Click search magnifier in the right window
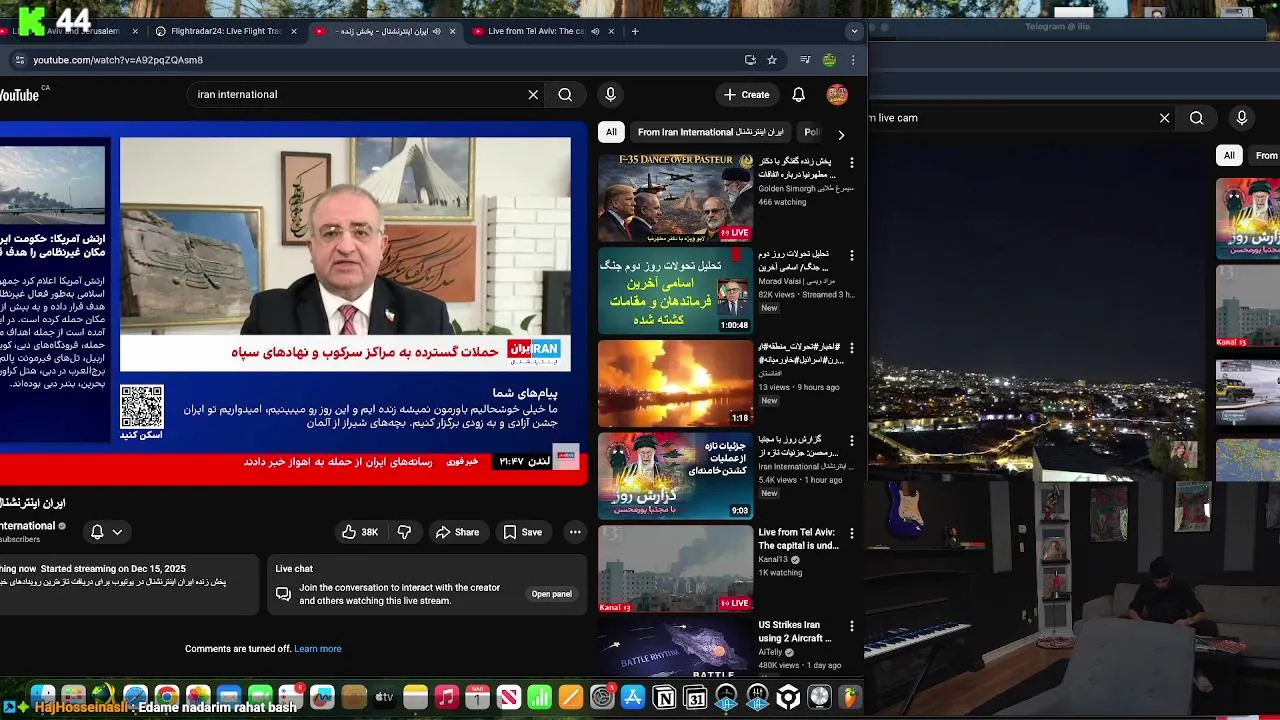This screenshot has height=720, width=1280. (1196, 118)
